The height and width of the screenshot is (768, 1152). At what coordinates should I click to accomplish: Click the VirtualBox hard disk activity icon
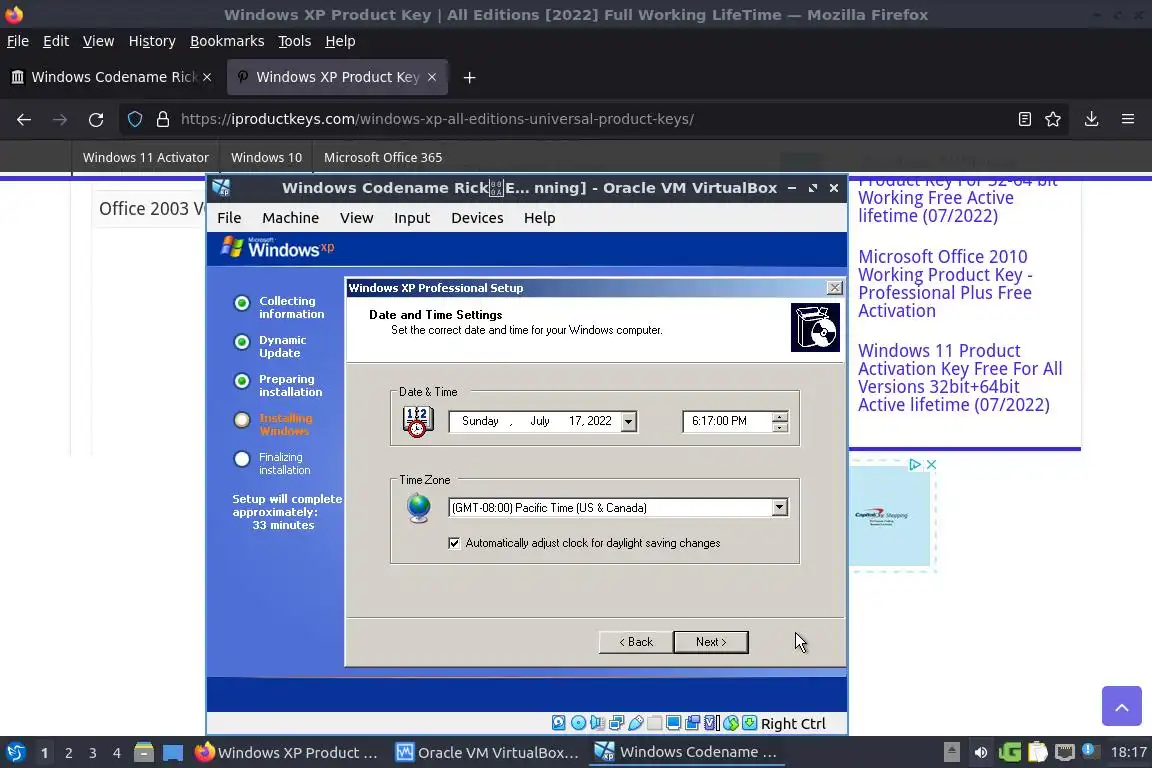pyautogui.click(x=559, y=723)
